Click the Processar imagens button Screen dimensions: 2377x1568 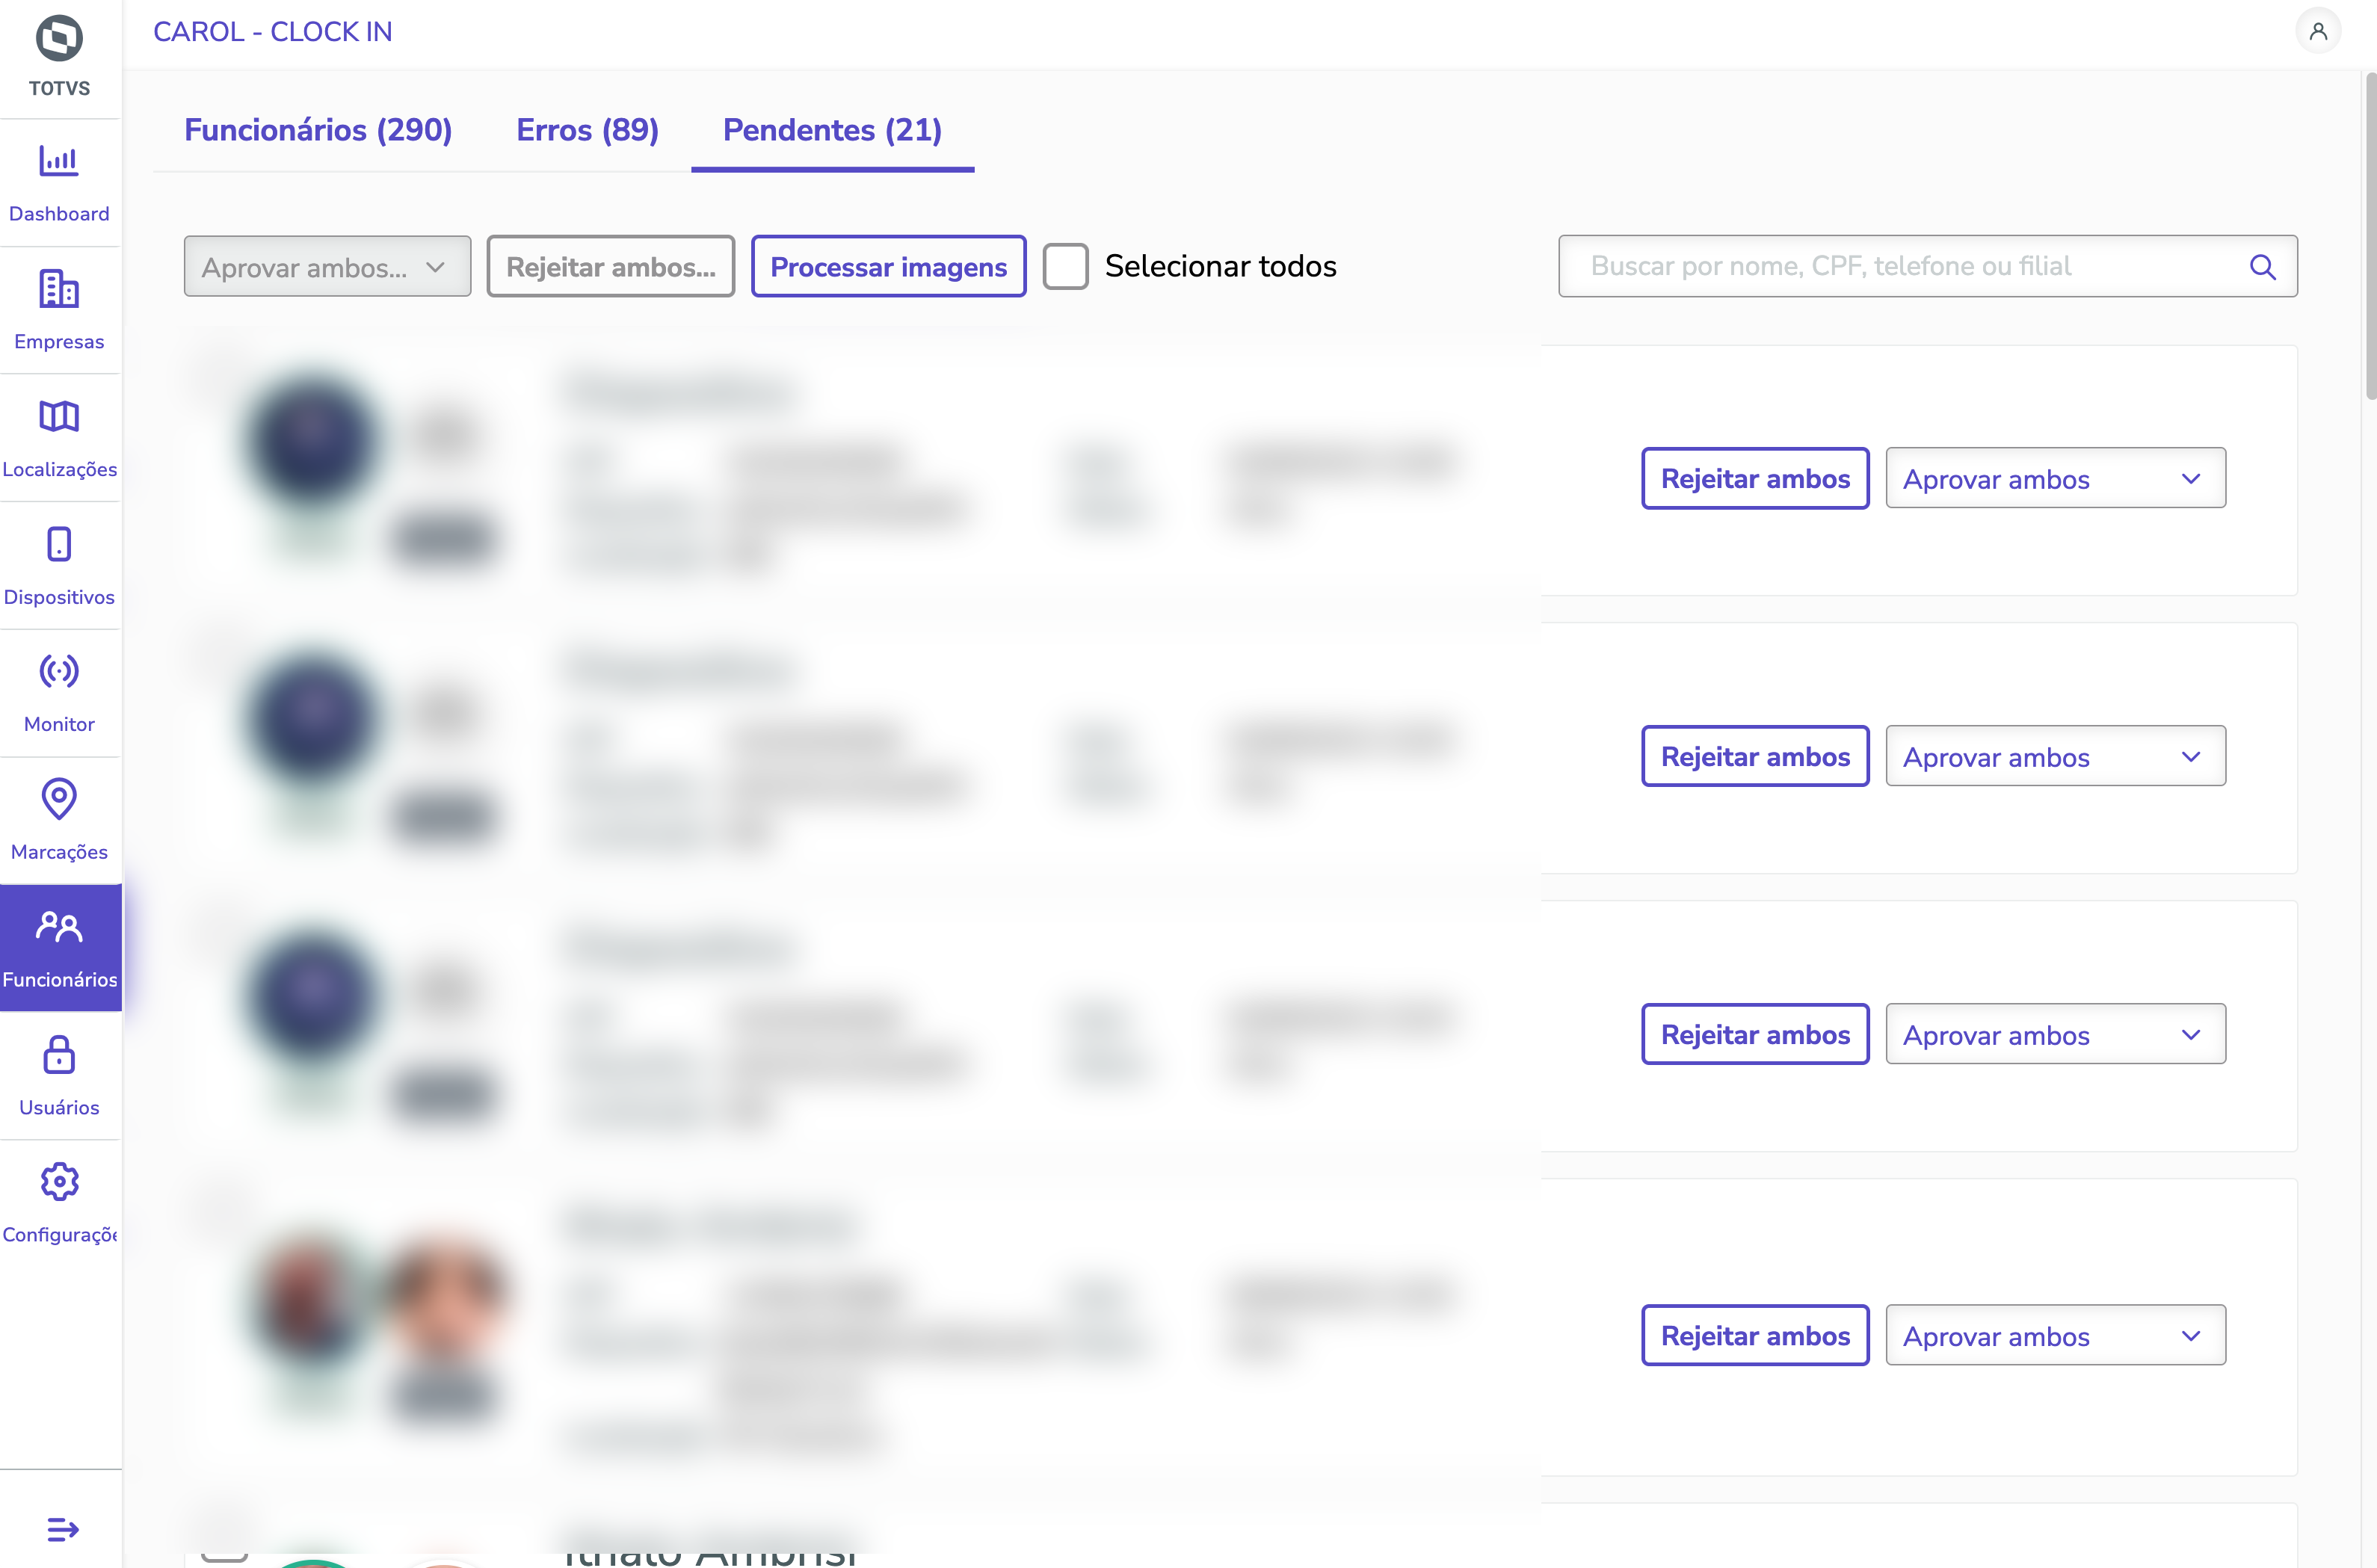point(888,267)
